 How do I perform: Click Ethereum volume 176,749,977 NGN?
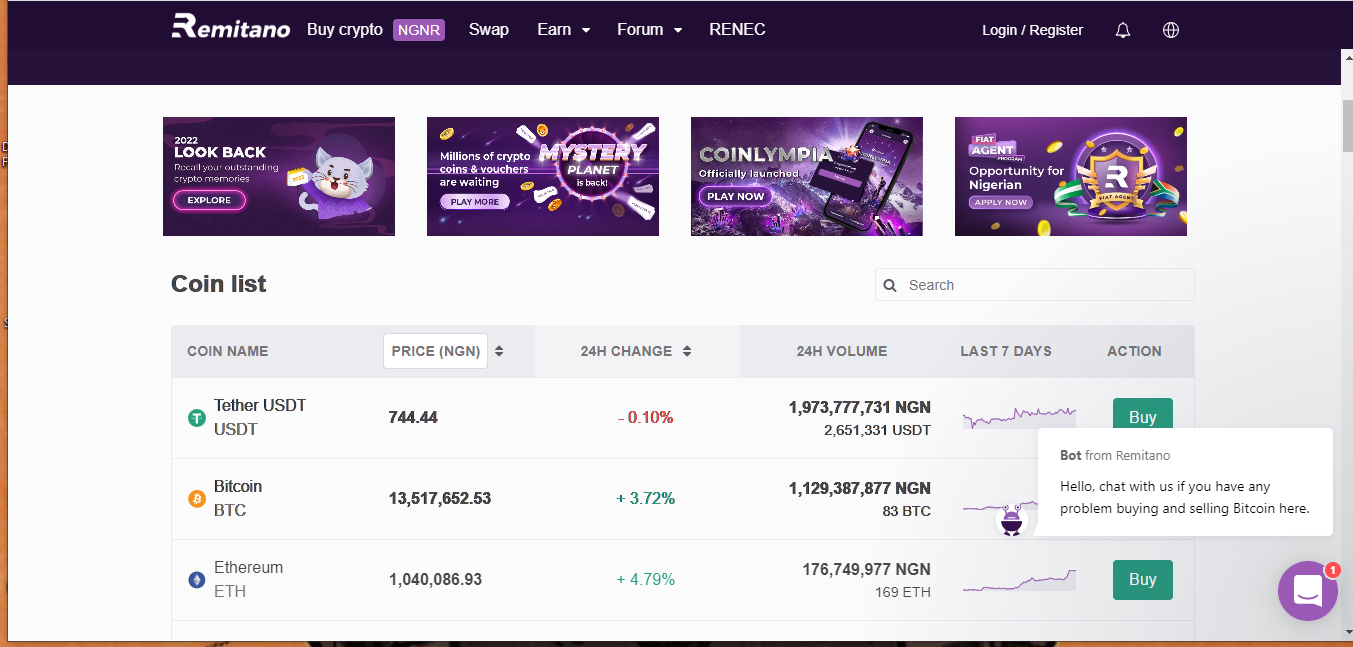867,569
